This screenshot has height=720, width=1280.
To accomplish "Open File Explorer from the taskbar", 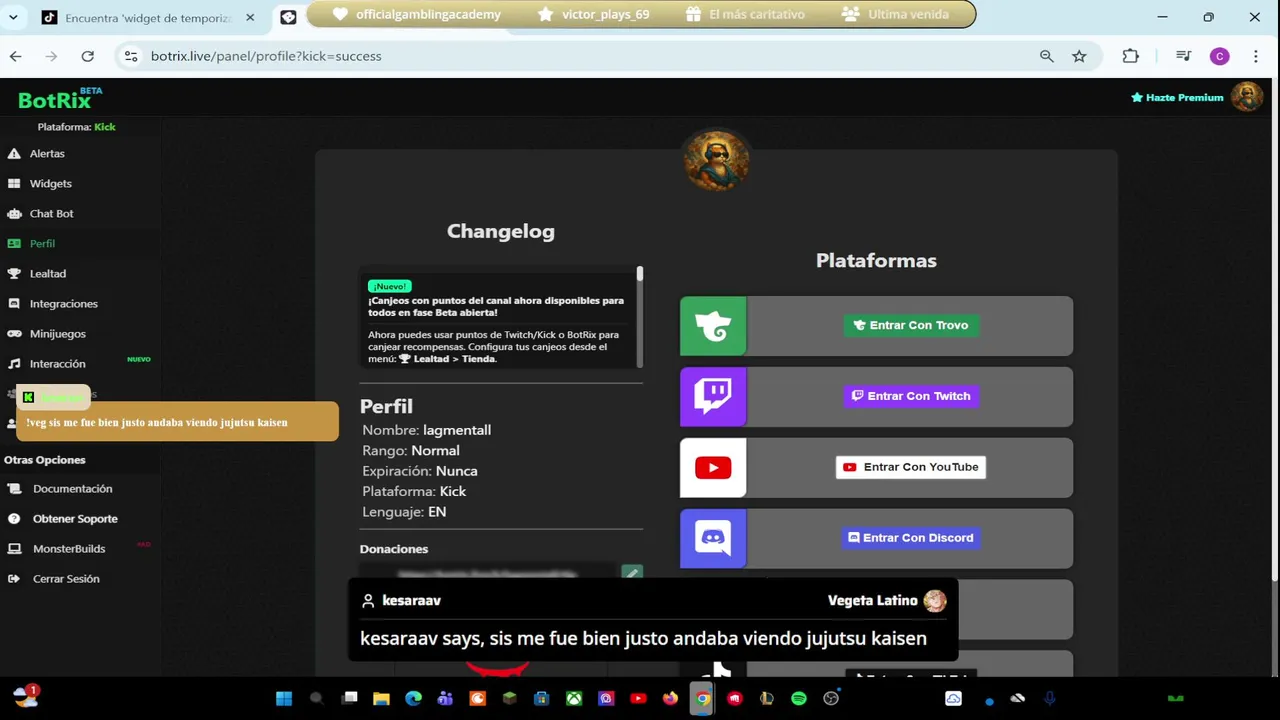I will tap(381, 699).
